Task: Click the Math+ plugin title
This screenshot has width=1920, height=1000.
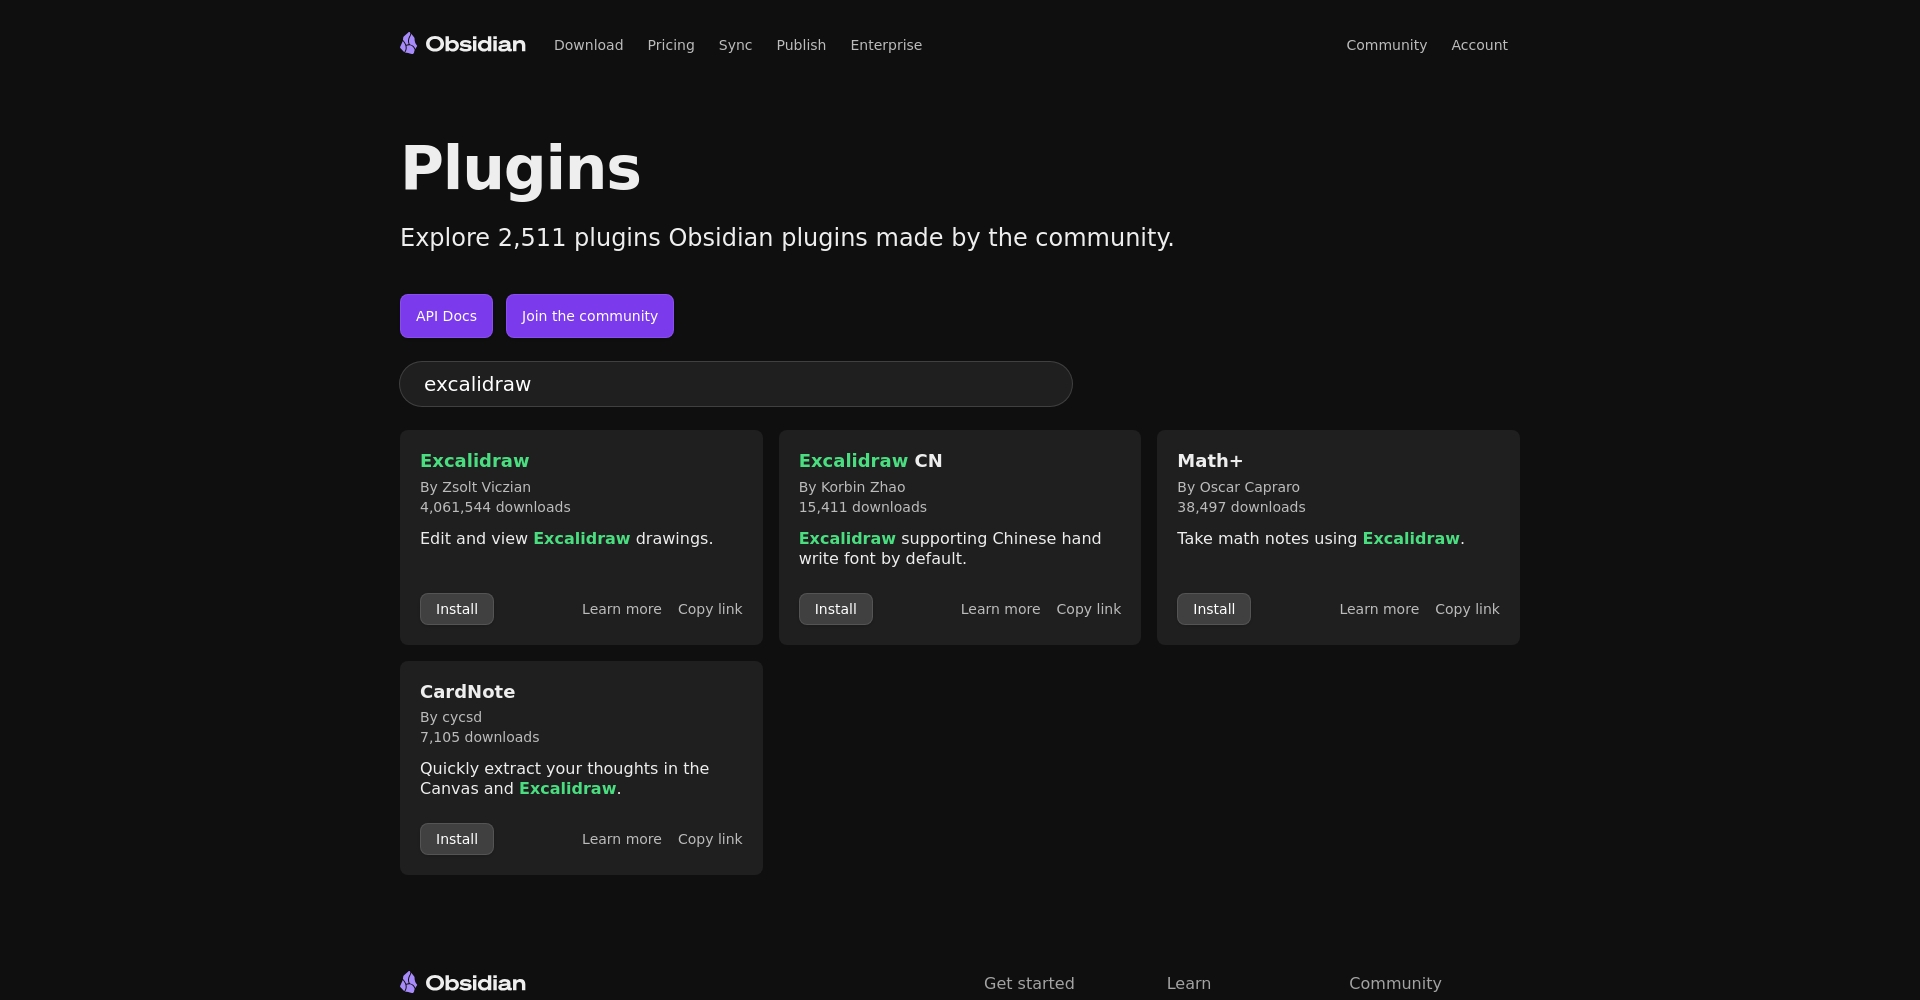Action: coord(1210,461)
